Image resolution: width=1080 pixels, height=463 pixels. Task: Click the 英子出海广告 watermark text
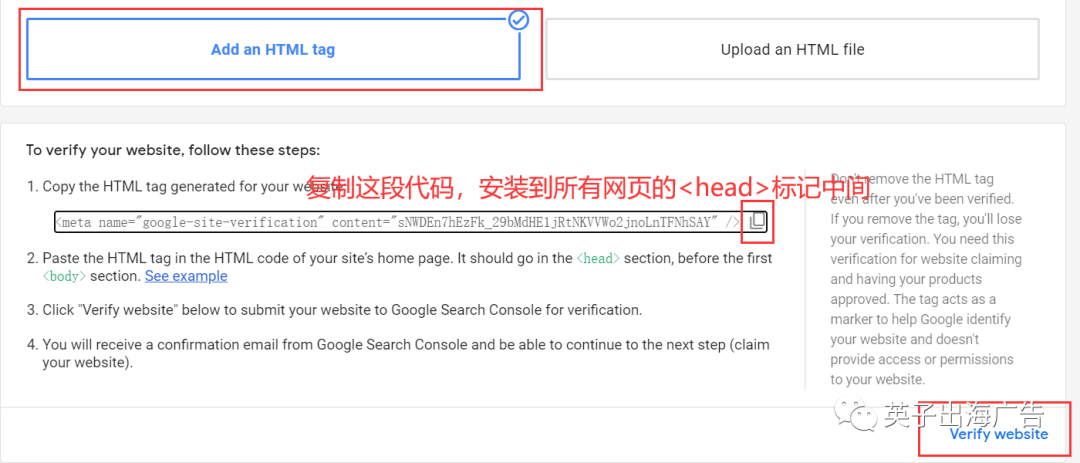(964, 415)
